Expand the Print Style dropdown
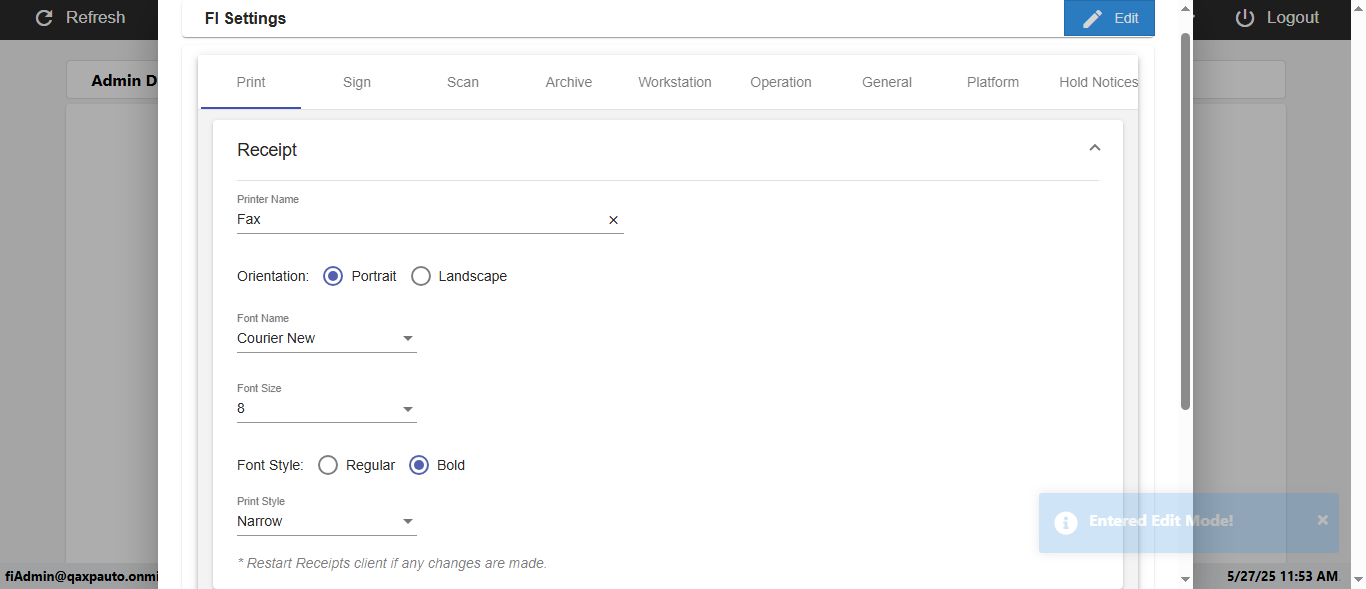 326,522
